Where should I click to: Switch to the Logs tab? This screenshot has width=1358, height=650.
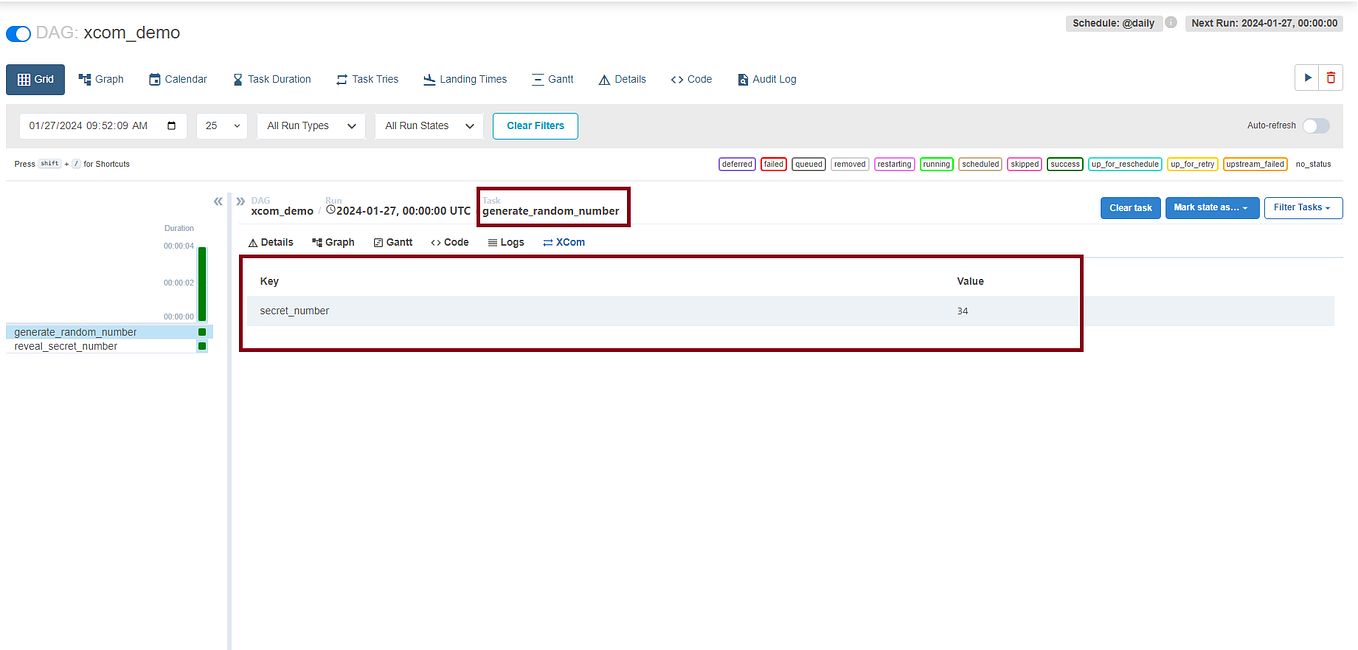(506, 242)
